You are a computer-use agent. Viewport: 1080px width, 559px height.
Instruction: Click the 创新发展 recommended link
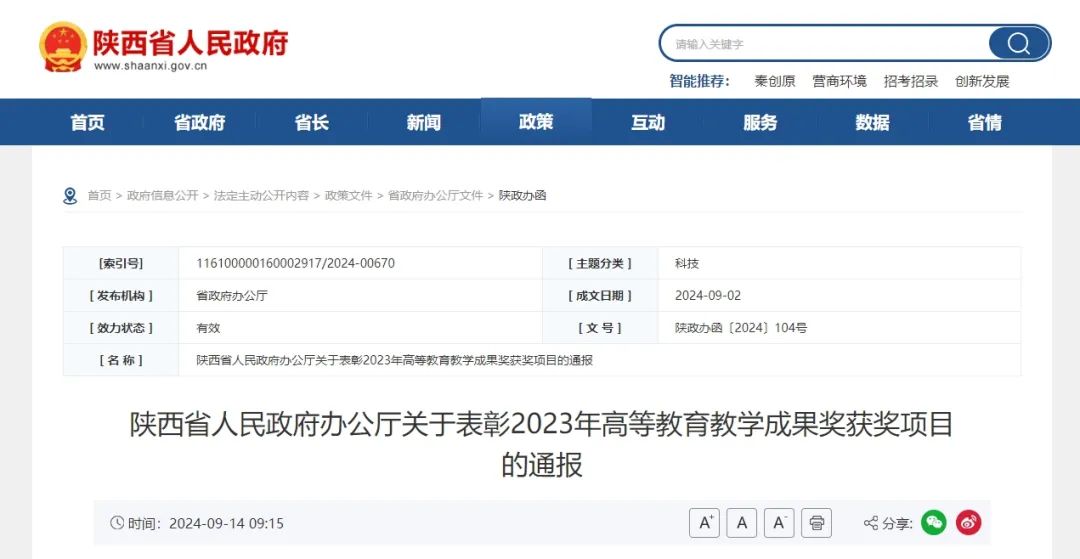pos(982,81)
